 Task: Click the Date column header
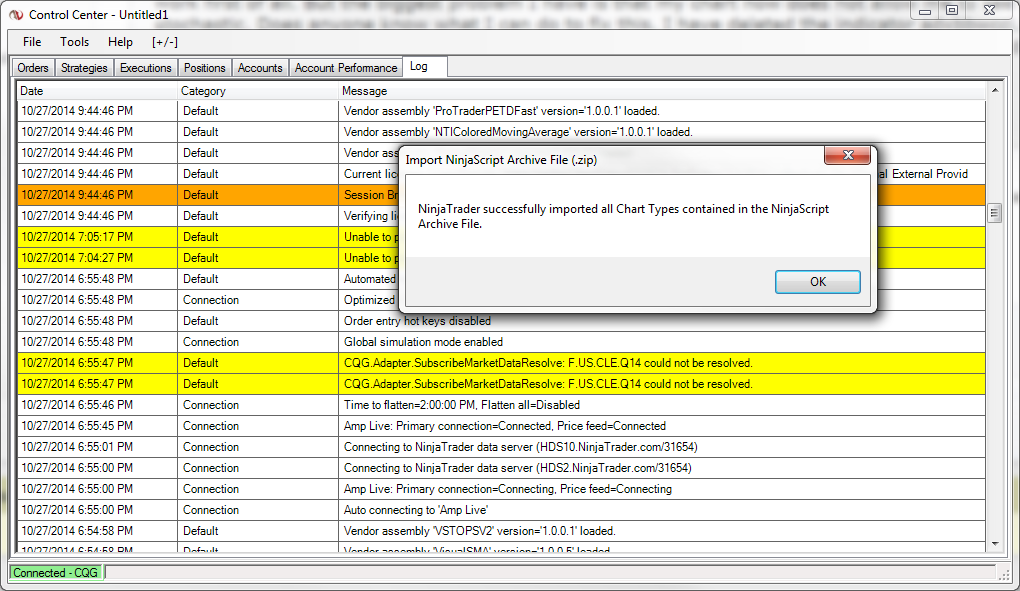coord(97,91)
